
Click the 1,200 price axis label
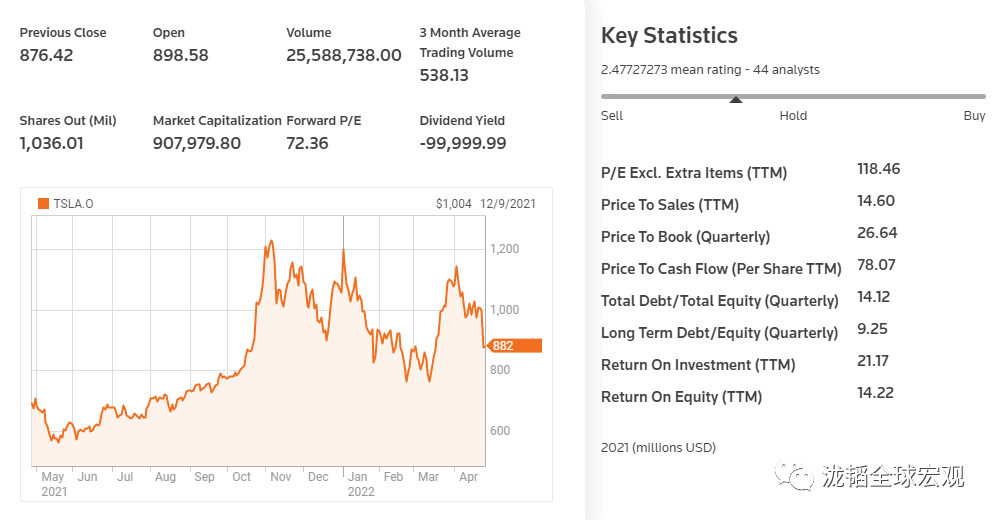(504, 249)
